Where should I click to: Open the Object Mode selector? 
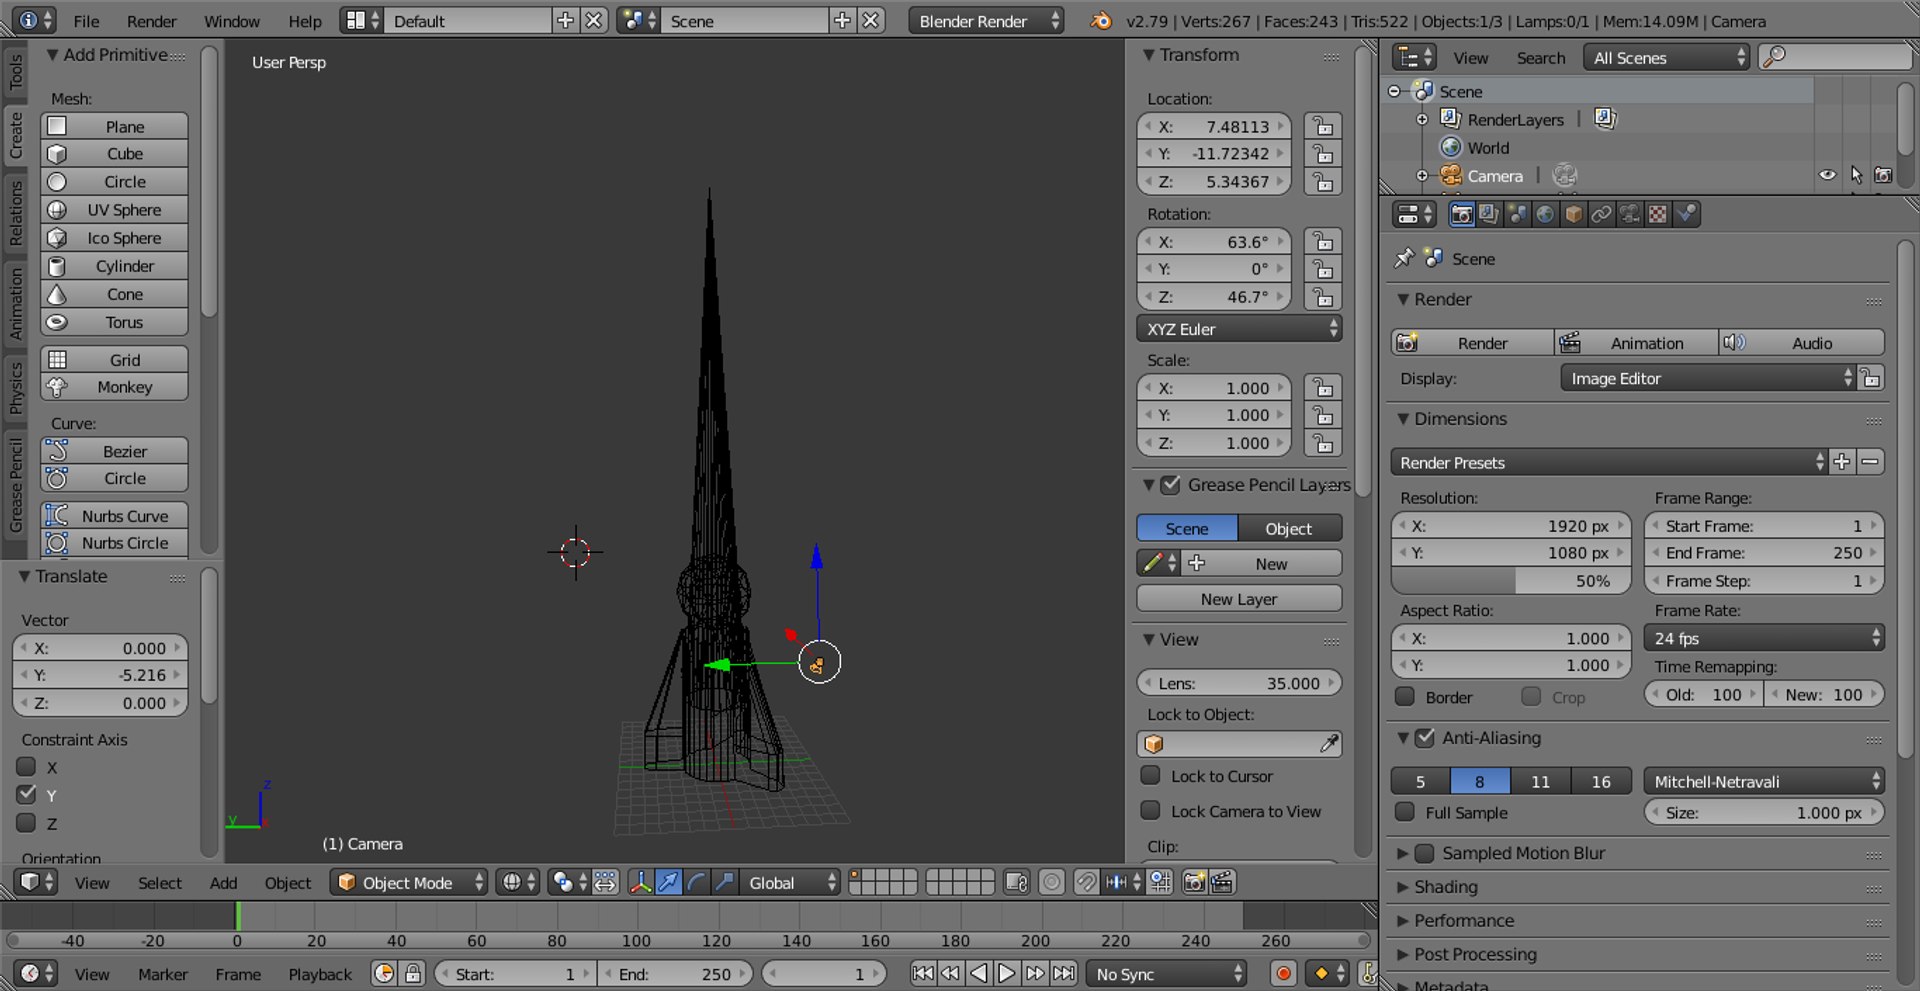(409, 882)
